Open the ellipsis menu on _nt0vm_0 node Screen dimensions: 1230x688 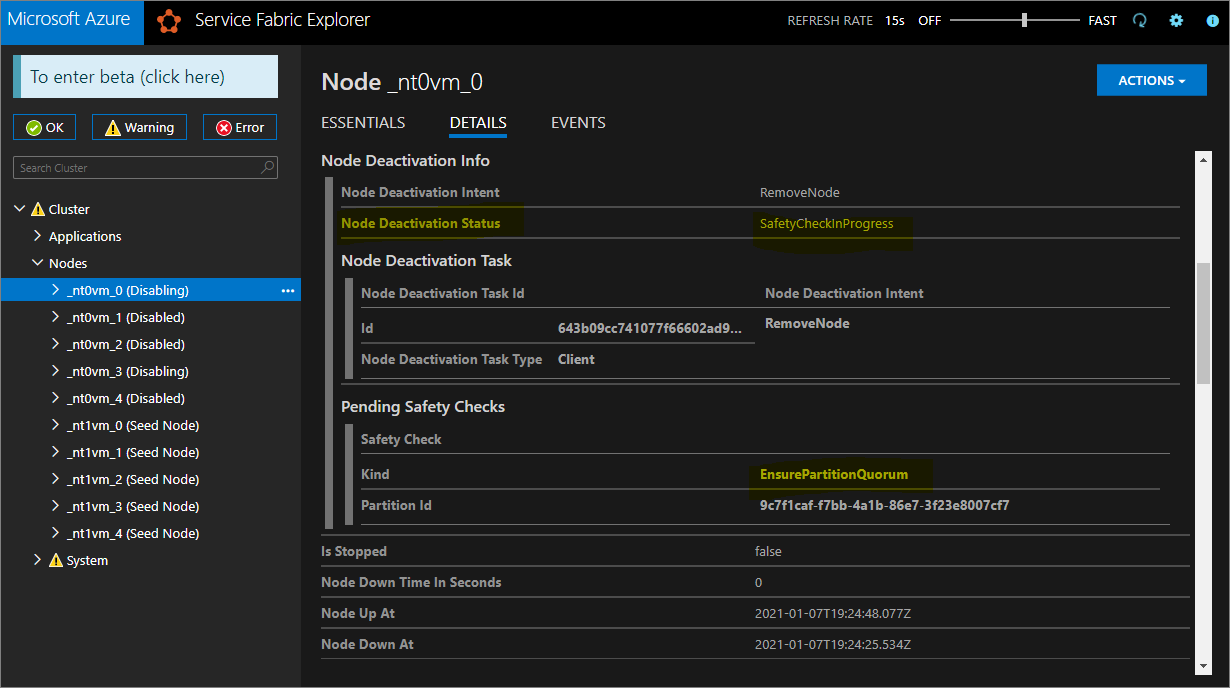[288, 289]
